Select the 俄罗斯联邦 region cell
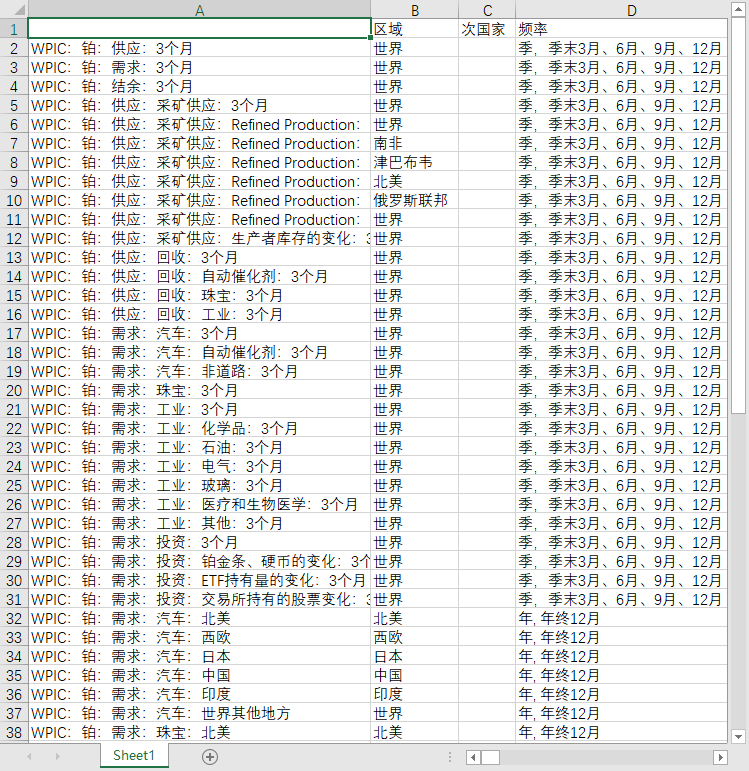749x771 pixels. click(415, 200)
